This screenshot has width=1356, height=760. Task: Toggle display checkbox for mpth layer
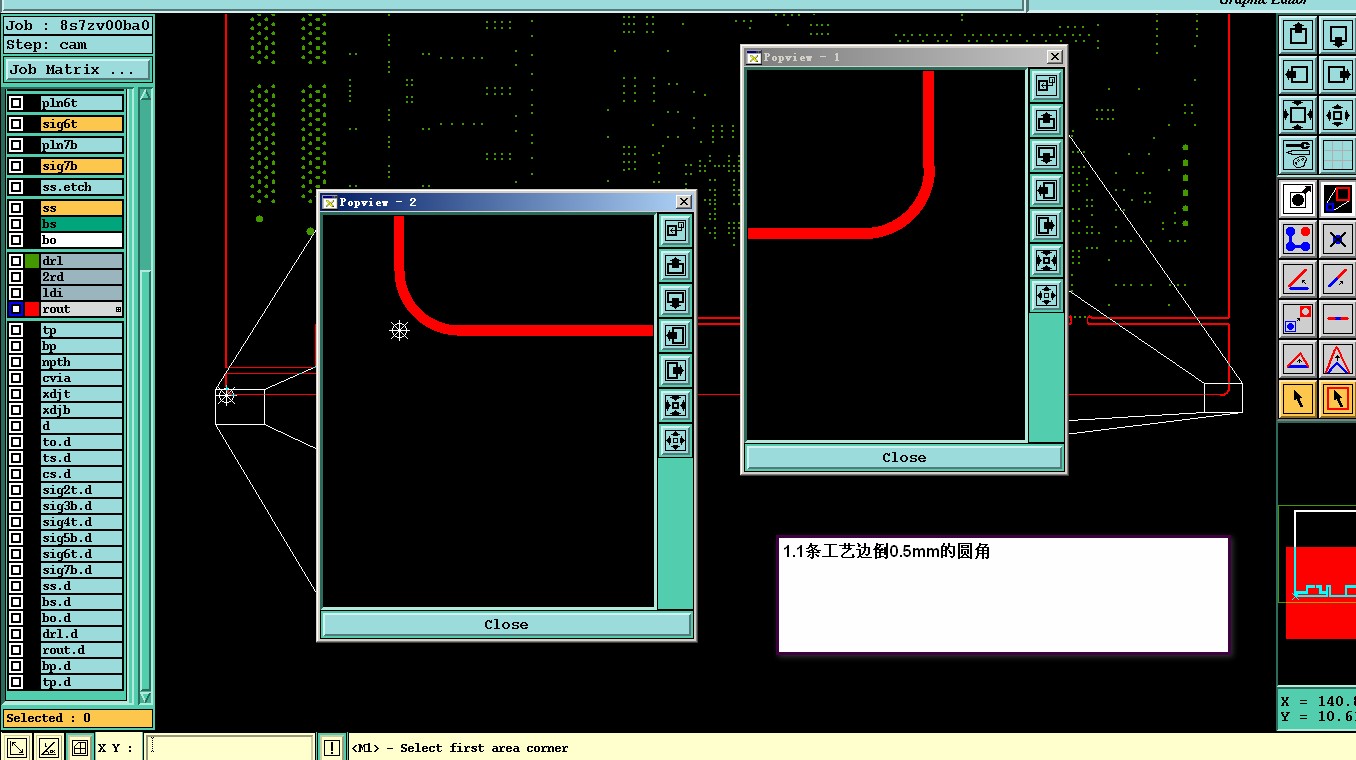coord(16,362)
